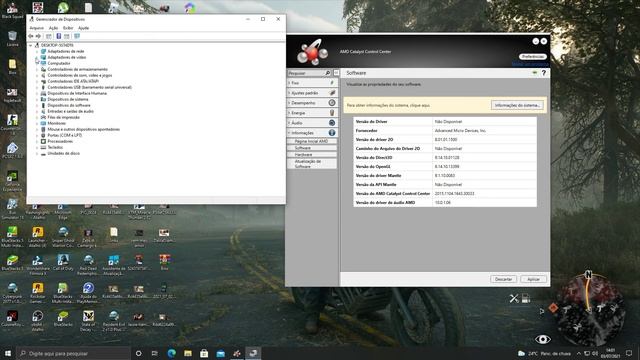
Task: Click AMD Catalyst taskbar icon
Action: [x=237, y=353]
